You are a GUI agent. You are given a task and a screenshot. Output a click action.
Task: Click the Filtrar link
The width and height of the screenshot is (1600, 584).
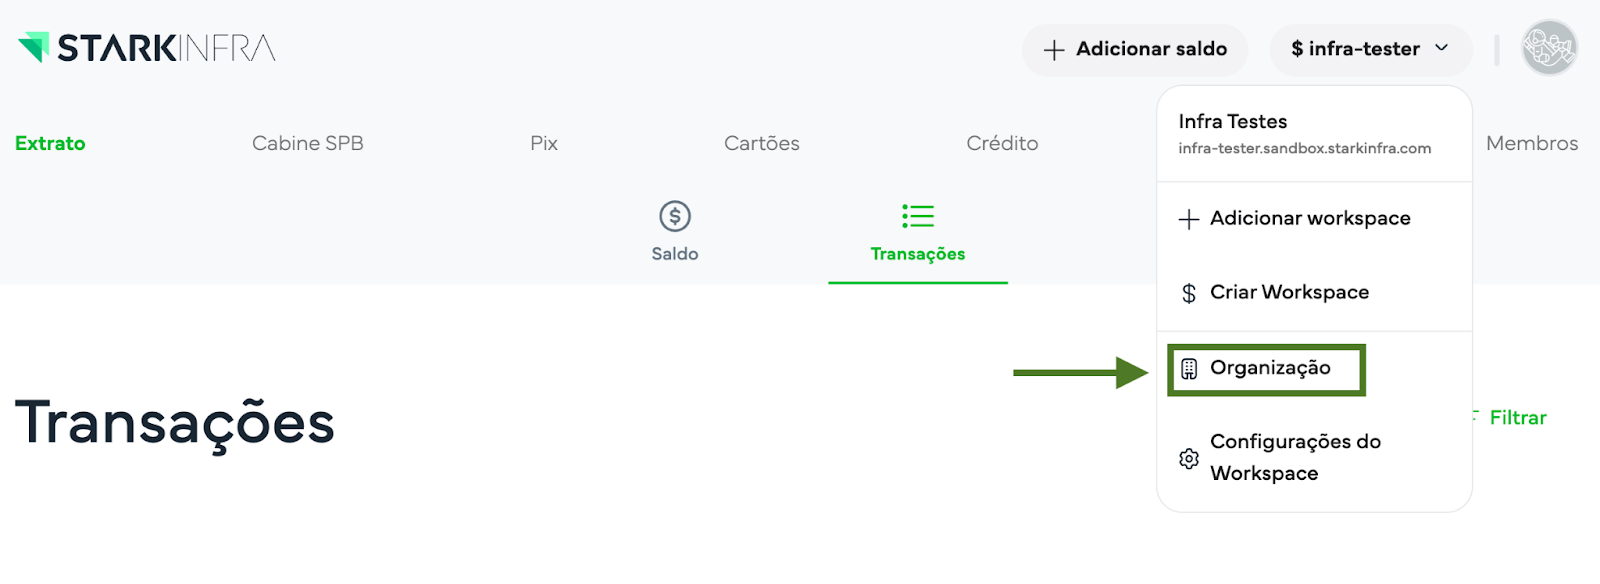click(1517, 418)
